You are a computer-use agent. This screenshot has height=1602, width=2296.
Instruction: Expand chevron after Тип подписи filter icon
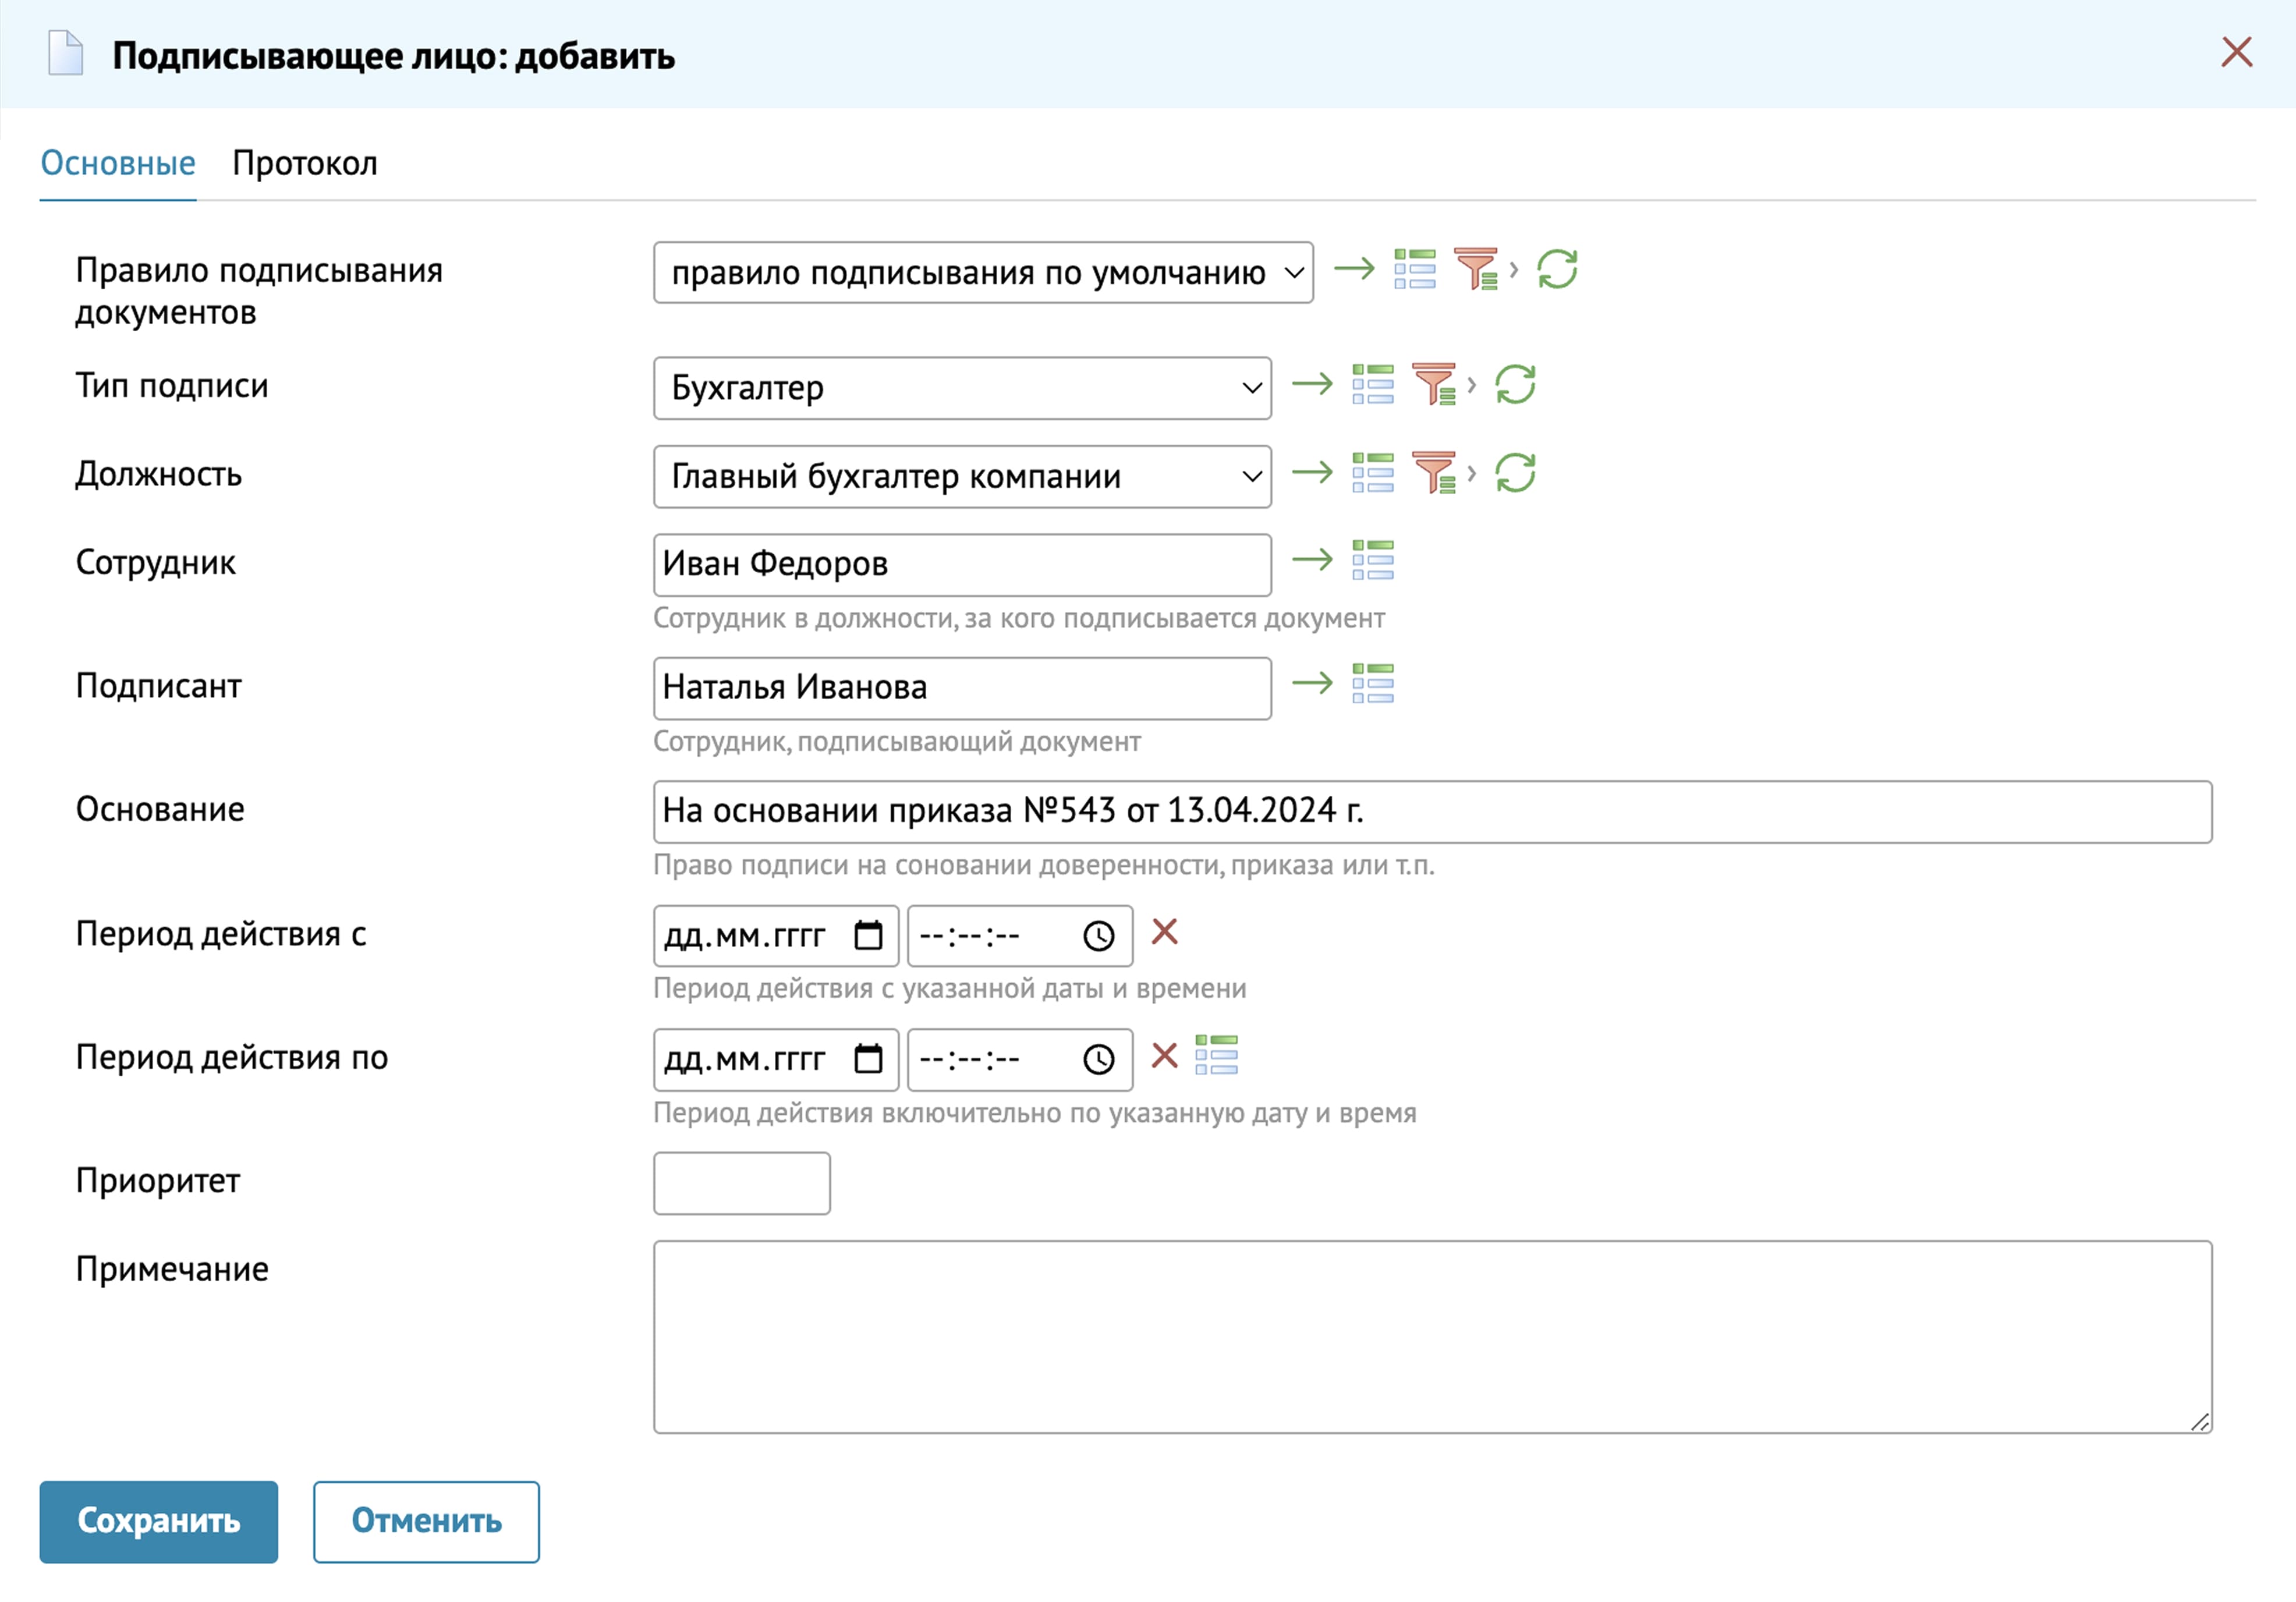click(1472, 384)
